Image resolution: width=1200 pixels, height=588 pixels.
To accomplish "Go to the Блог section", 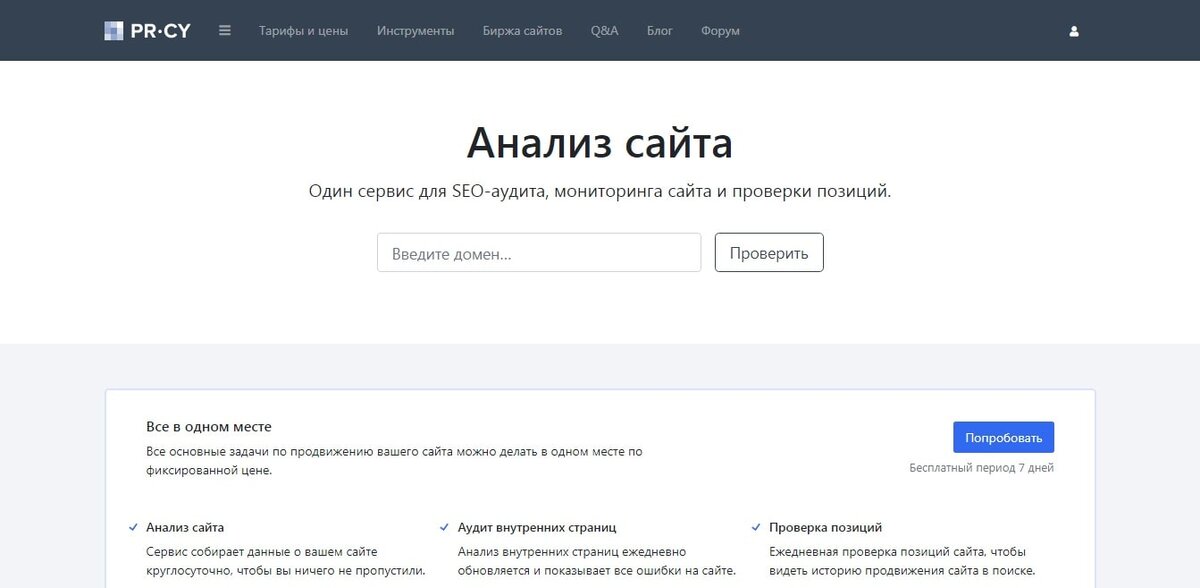I will [660, 31].
